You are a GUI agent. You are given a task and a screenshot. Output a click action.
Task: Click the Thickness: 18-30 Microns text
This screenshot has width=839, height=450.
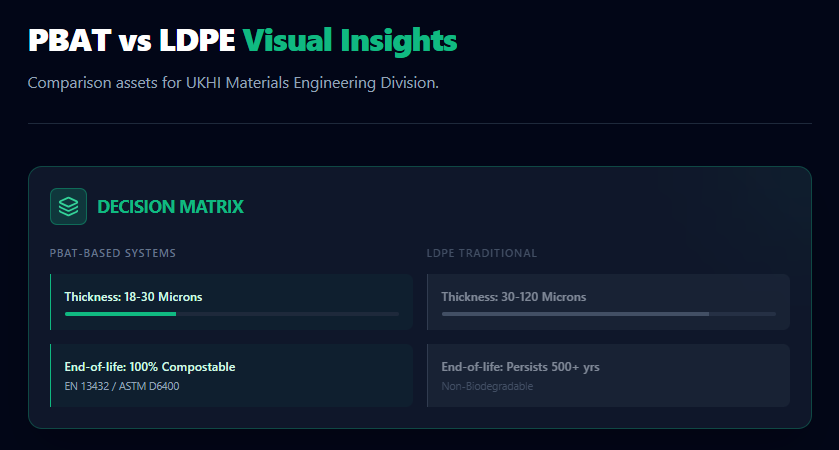coord(133,297)
